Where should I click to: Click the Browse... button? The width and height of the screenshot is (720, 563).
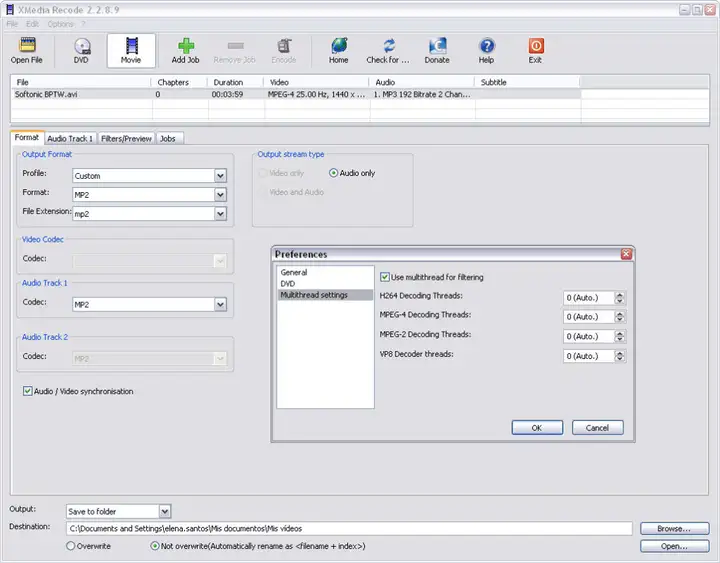(x=674, y=529)
